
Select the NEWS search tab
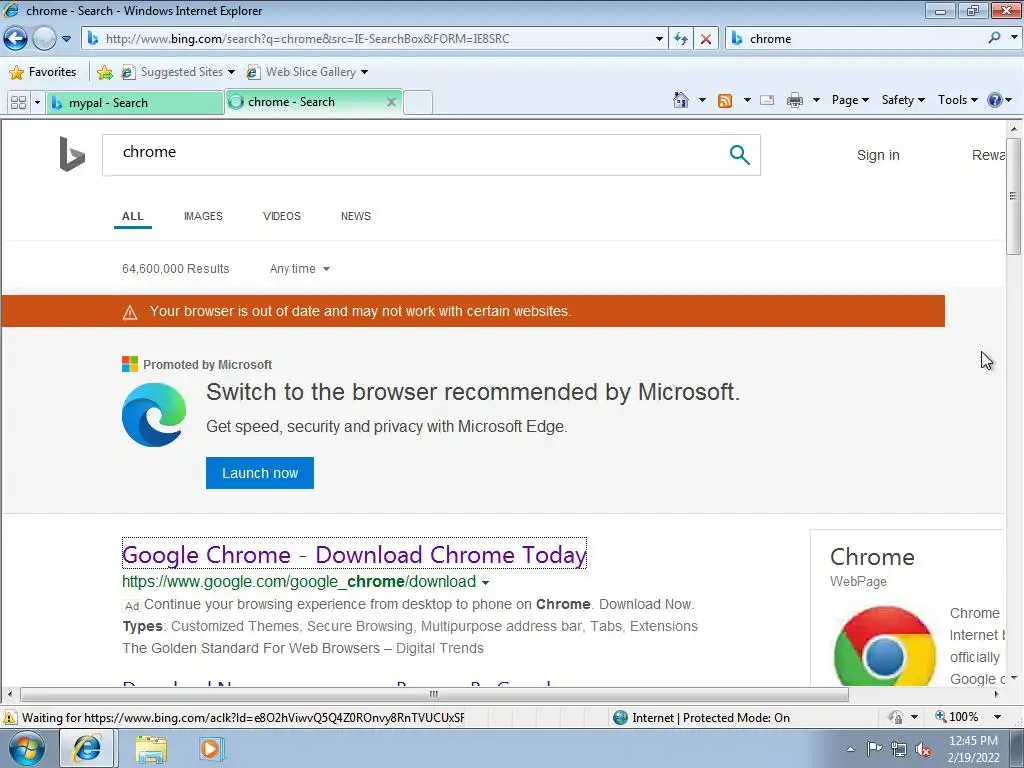[x=355, y=216]
